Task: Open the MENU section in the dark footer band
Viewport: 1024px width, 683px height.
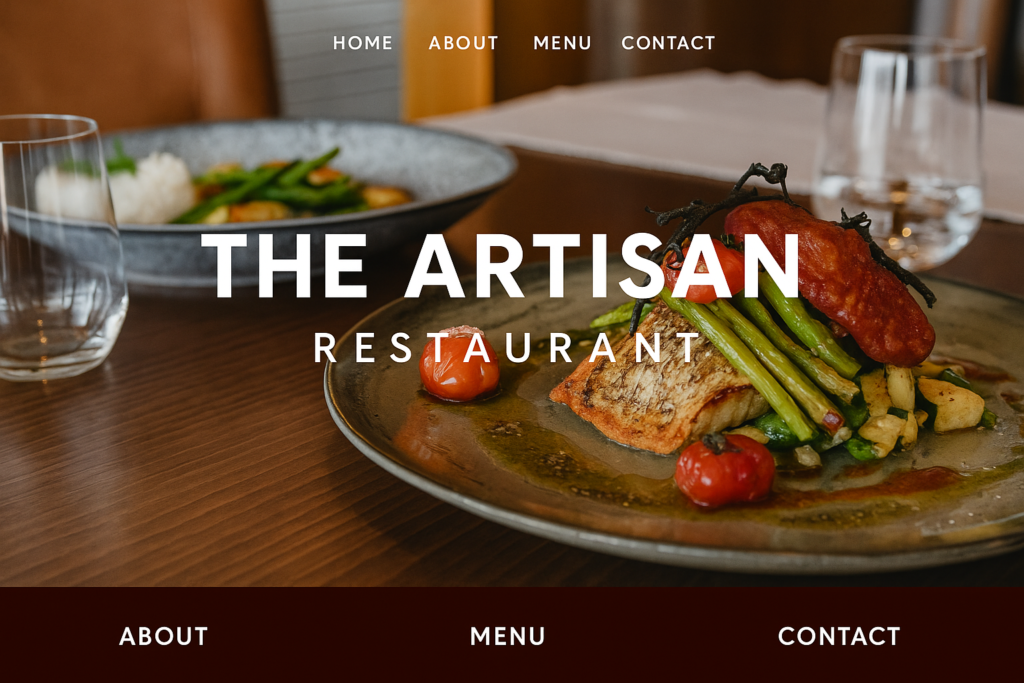Action: coord(507,636)
